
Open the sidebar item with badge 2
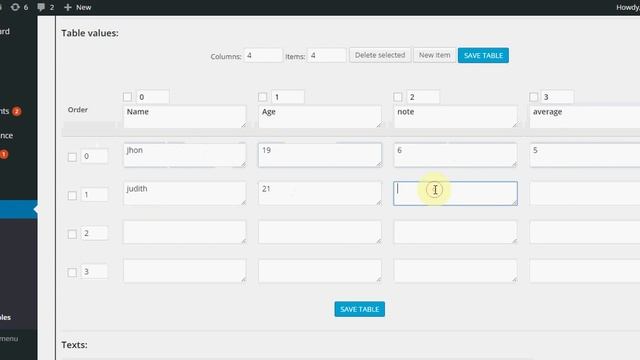click(11, 111)
